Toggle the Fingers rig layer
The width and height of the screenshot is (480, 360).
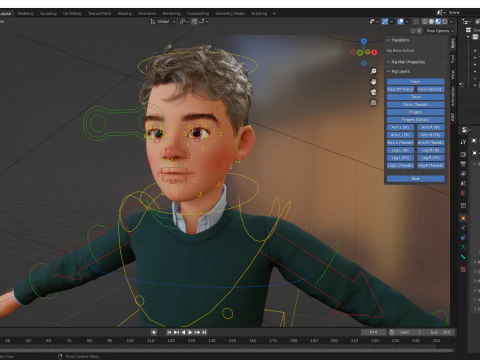click(416, 112)
